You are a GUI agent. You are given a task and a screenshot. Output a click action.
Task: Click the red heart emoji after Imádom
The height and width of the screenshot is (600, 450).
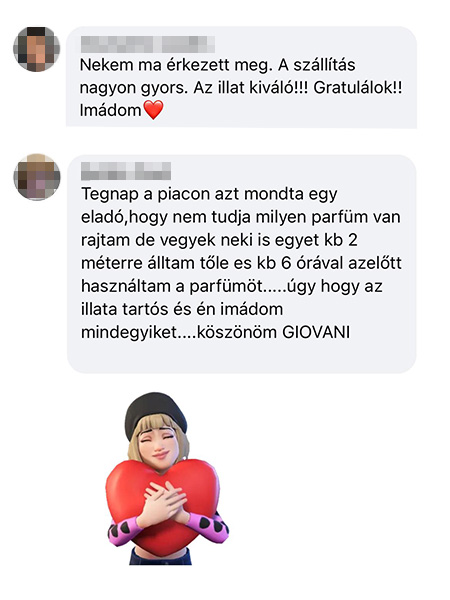(x=153, y=110)
